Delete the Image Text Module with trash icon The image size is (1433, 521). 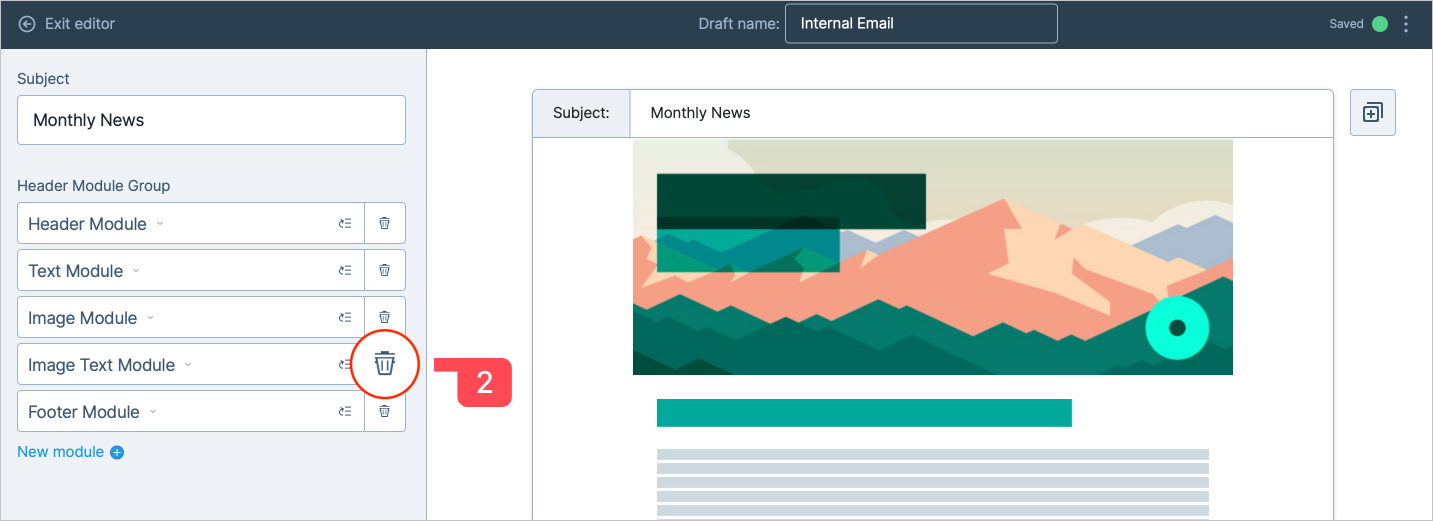point(385,364)
